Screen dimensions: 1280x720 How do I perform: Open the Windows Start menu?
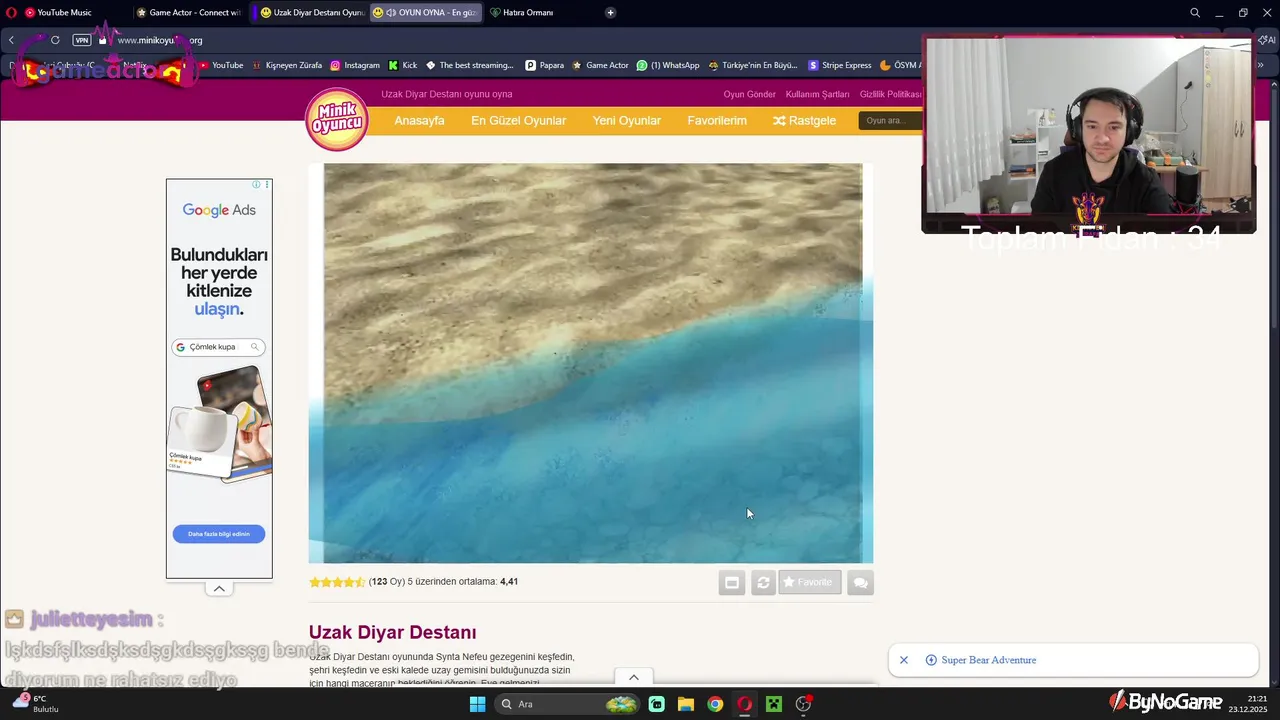(477, 704)
